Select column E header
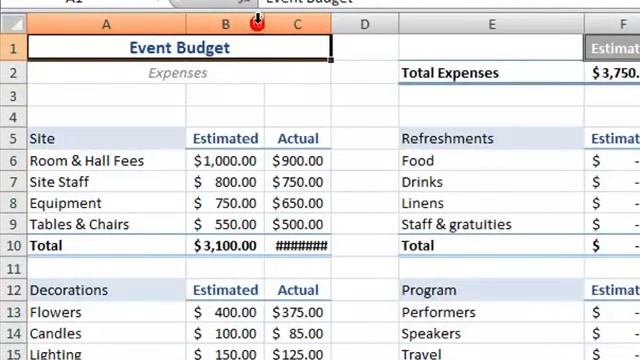This screenshot has height=360, width=640. click(492, 24)
